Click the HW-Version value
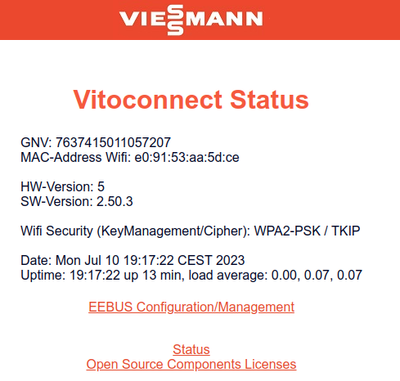The image size is (400, 381). tap(101, 186)
